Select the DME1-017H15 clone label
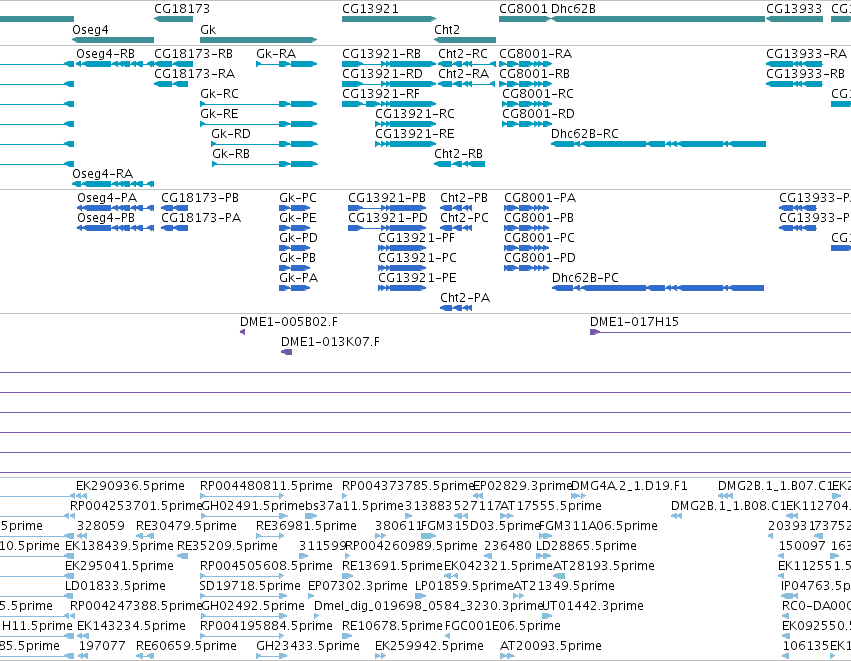This screenshot has width=851, height=661. point(634,322)
